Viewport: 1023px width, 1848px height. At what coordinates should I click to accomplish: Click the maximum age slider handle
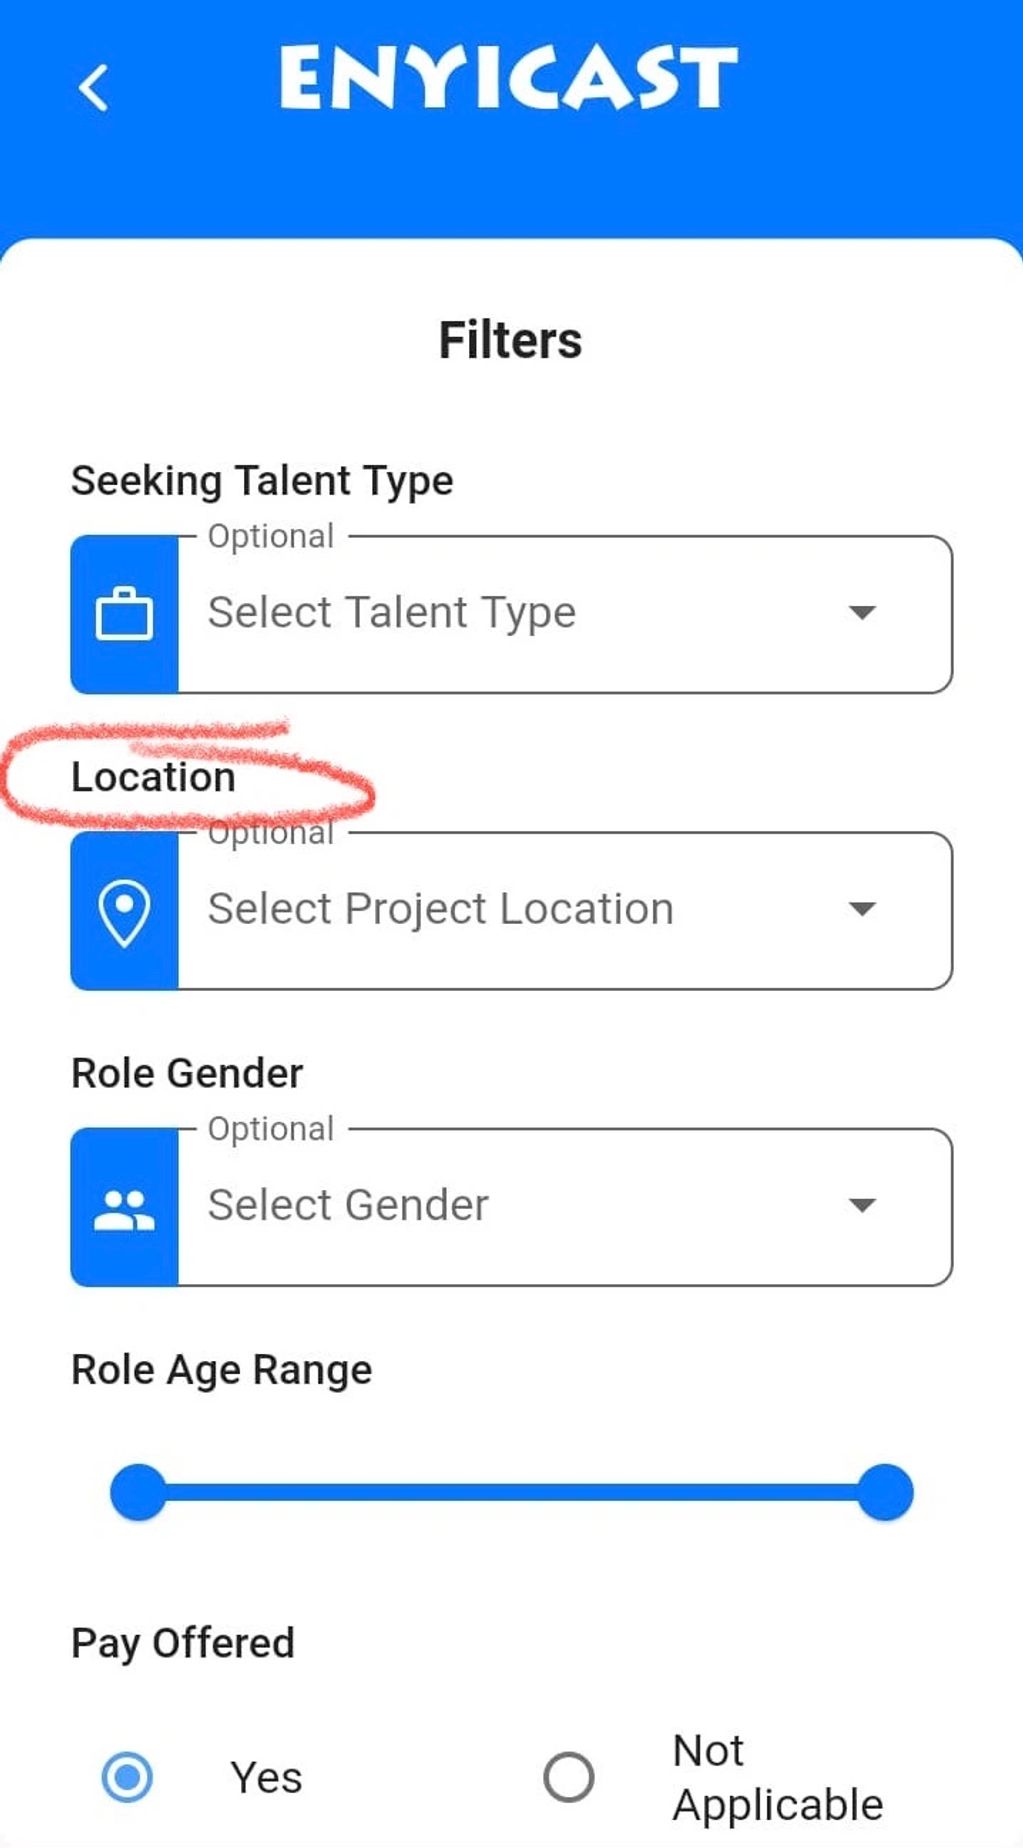click(x=885, y=1492)
